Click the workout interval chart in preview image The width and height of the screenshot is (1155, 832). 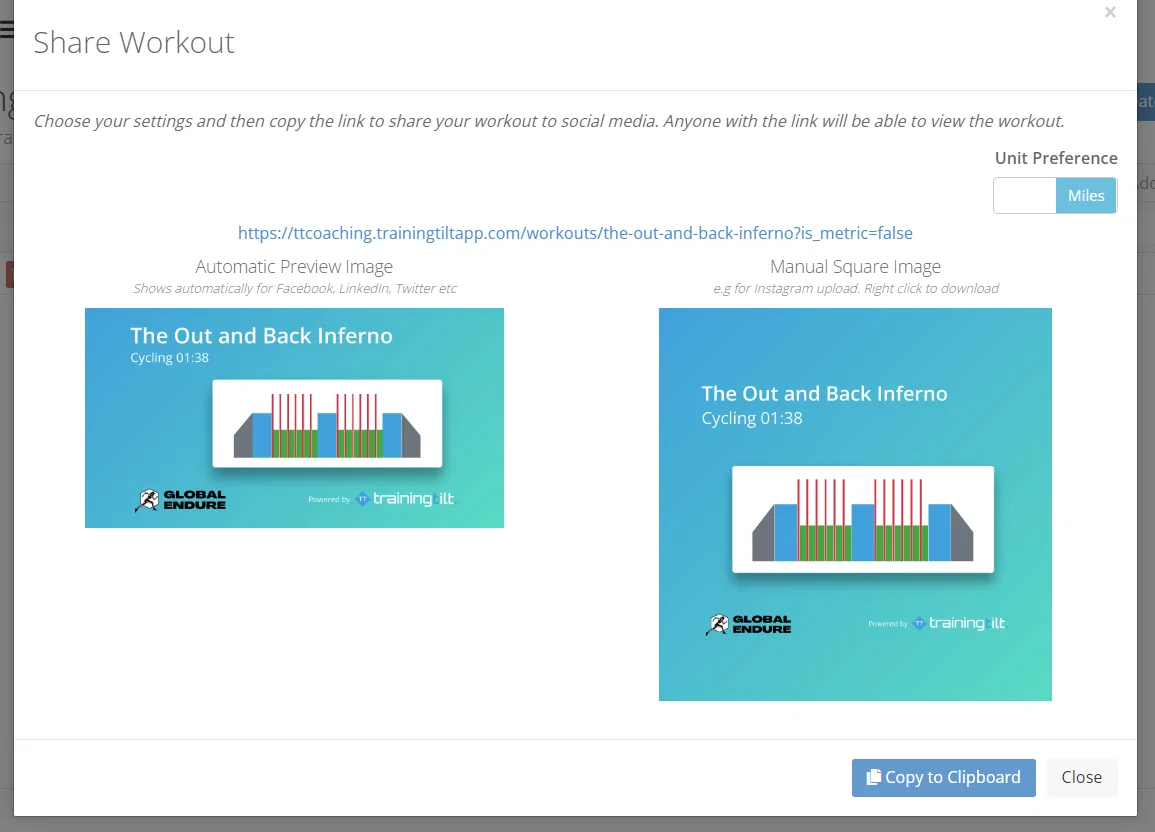tap(327, 423)
